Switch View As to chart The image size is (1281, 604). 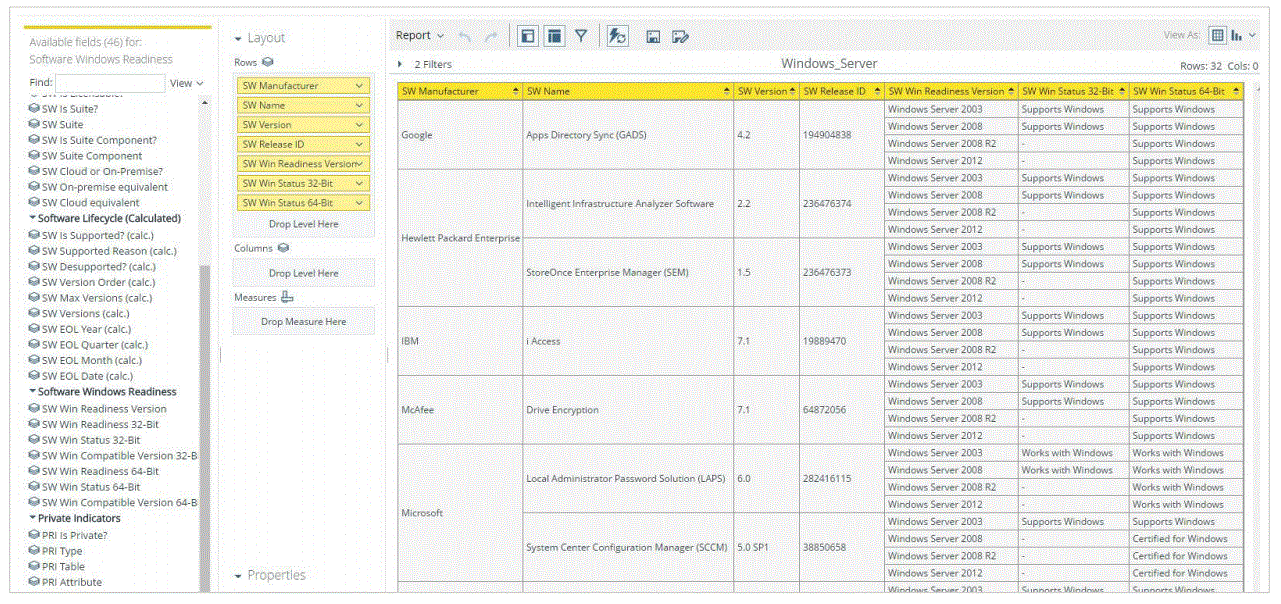(x=1238, y=35)
